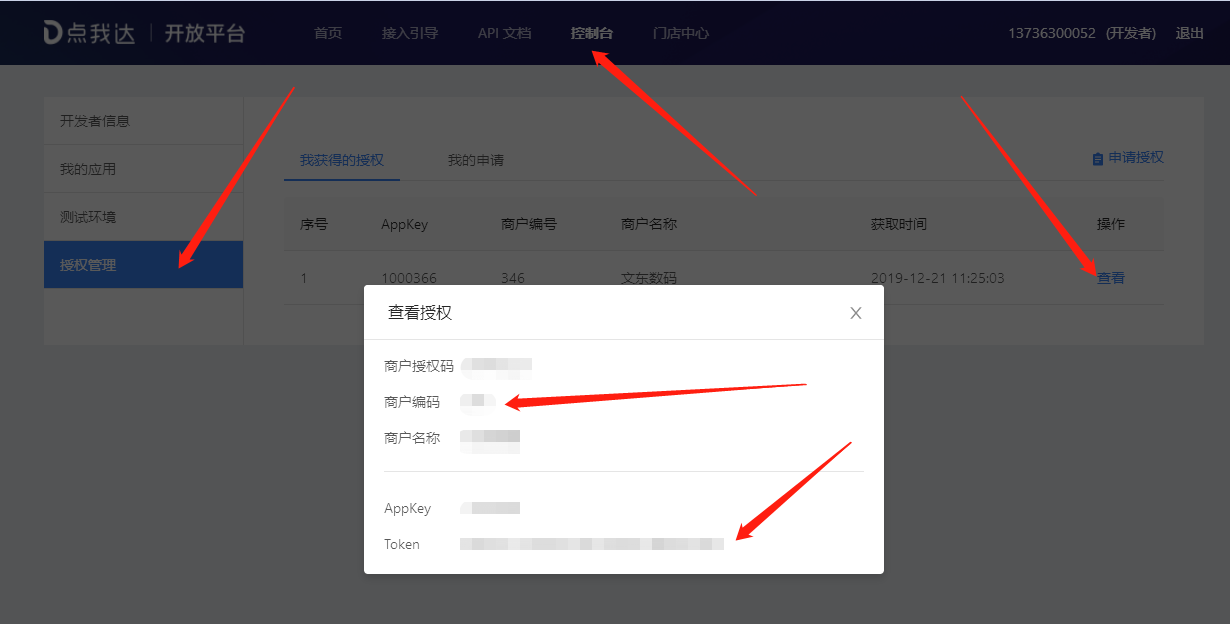Select 授权管理 in the sidebar
The image size is (1230, 624).
[x=143, y=265]
